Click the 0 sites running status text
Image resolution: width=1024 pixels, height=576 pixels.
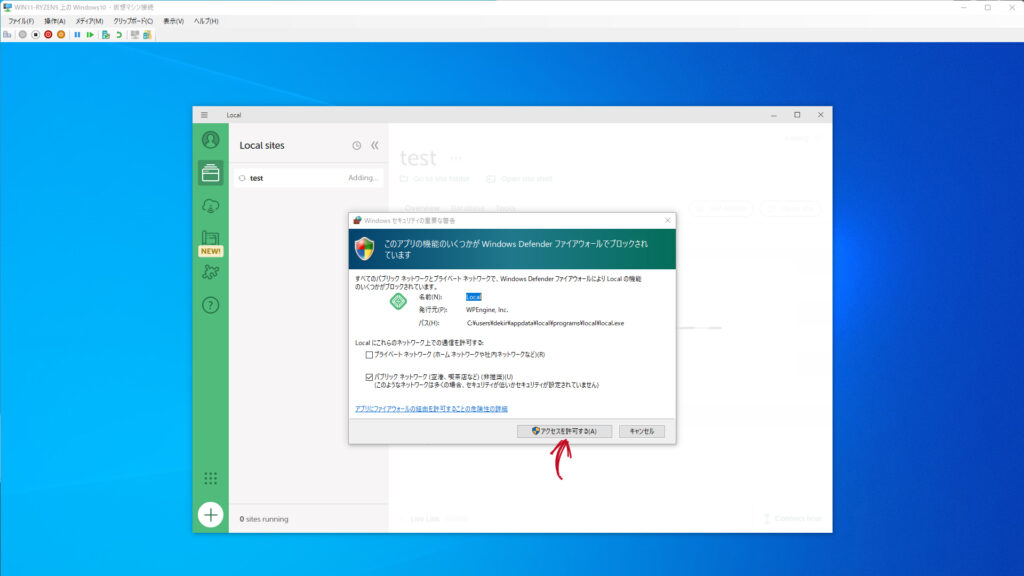[264, 519]
